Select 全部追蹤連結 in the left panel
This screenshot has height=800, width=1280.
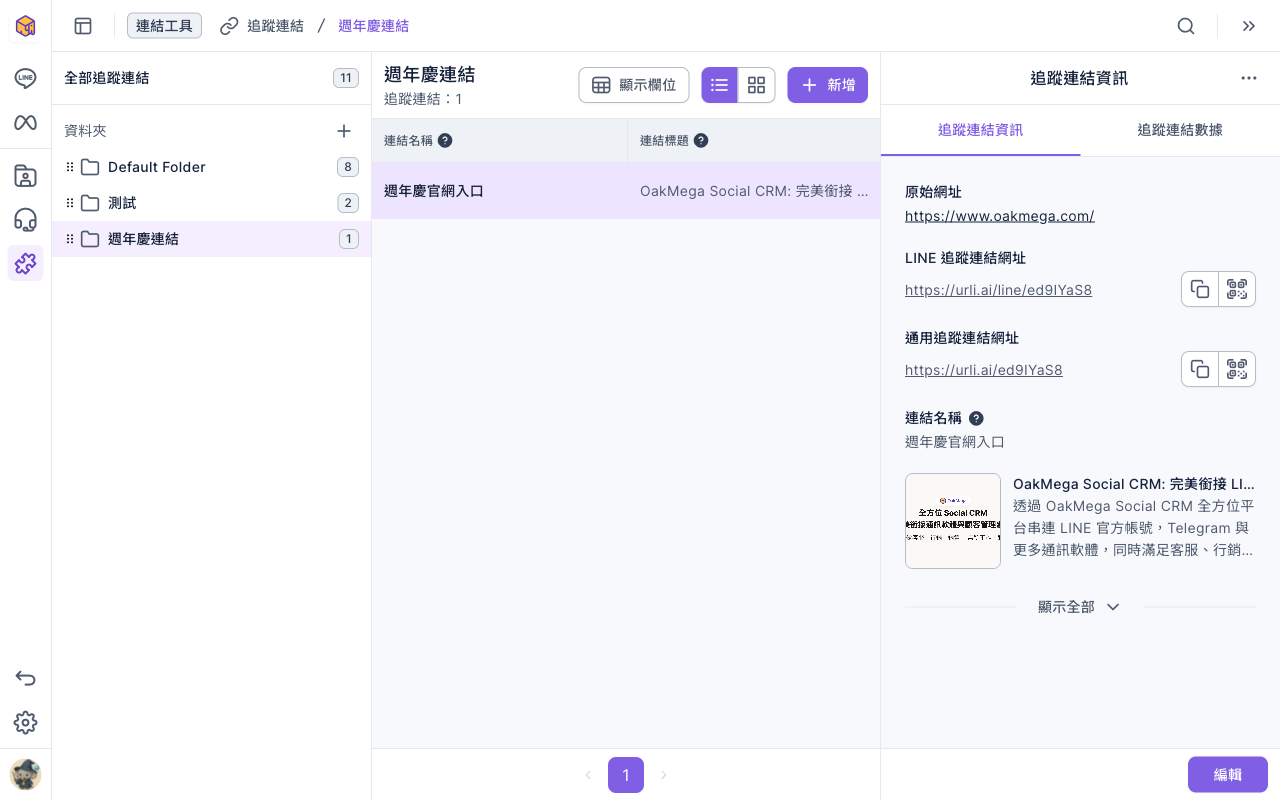click(x=211, y=78)
